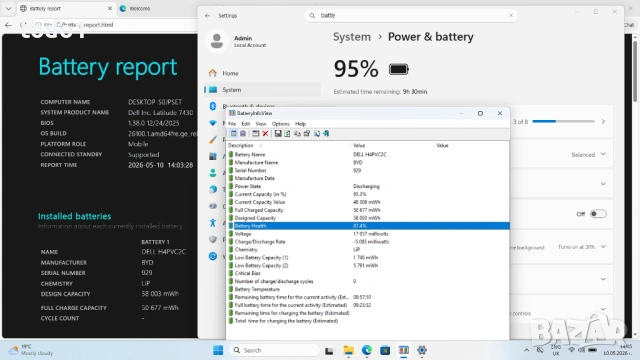This screenshot has width=640, height=360.
Task: Click the first BatteryInfoView toolbar icon
Action: coord(233,133)
